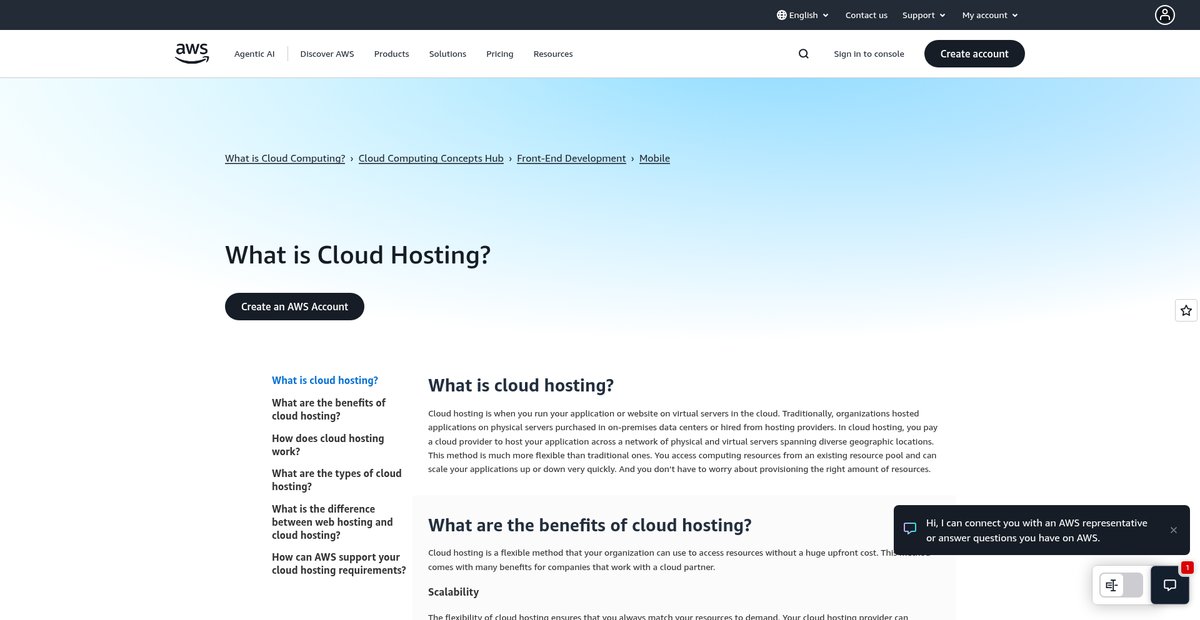Click the star bookmark icon
Screen dimensions: 1200x620
pos(1186,311)
